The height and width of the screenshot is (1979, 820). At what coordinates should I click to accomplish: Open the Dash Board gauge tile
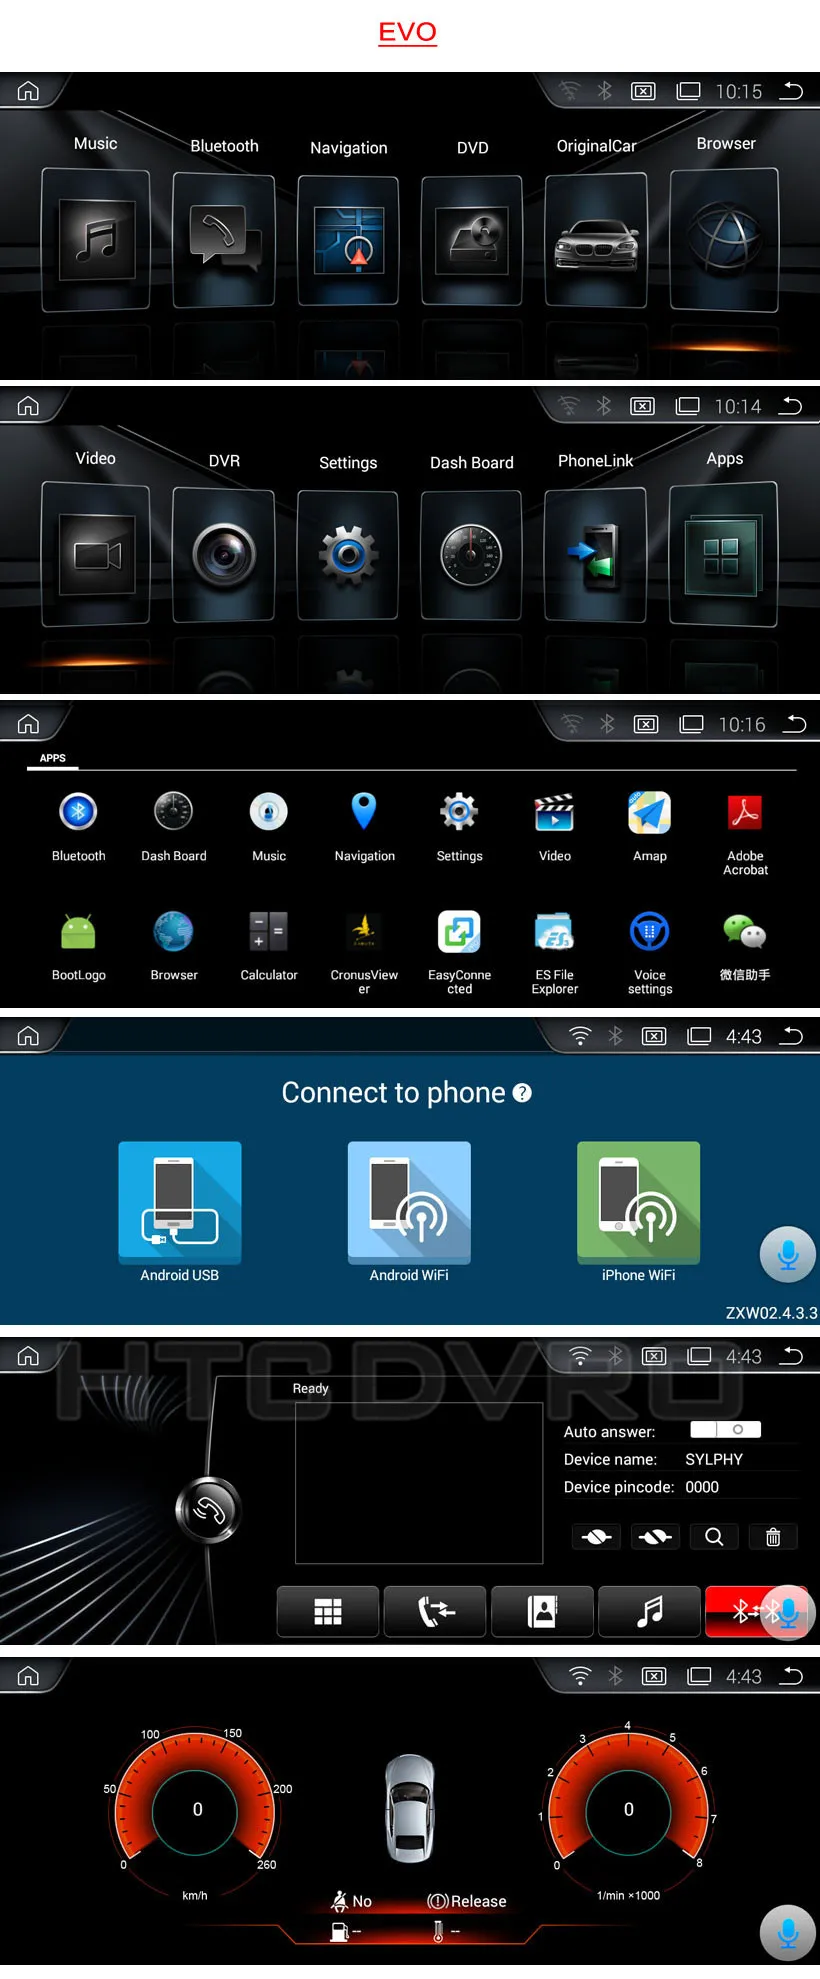(x=472, y=556)
